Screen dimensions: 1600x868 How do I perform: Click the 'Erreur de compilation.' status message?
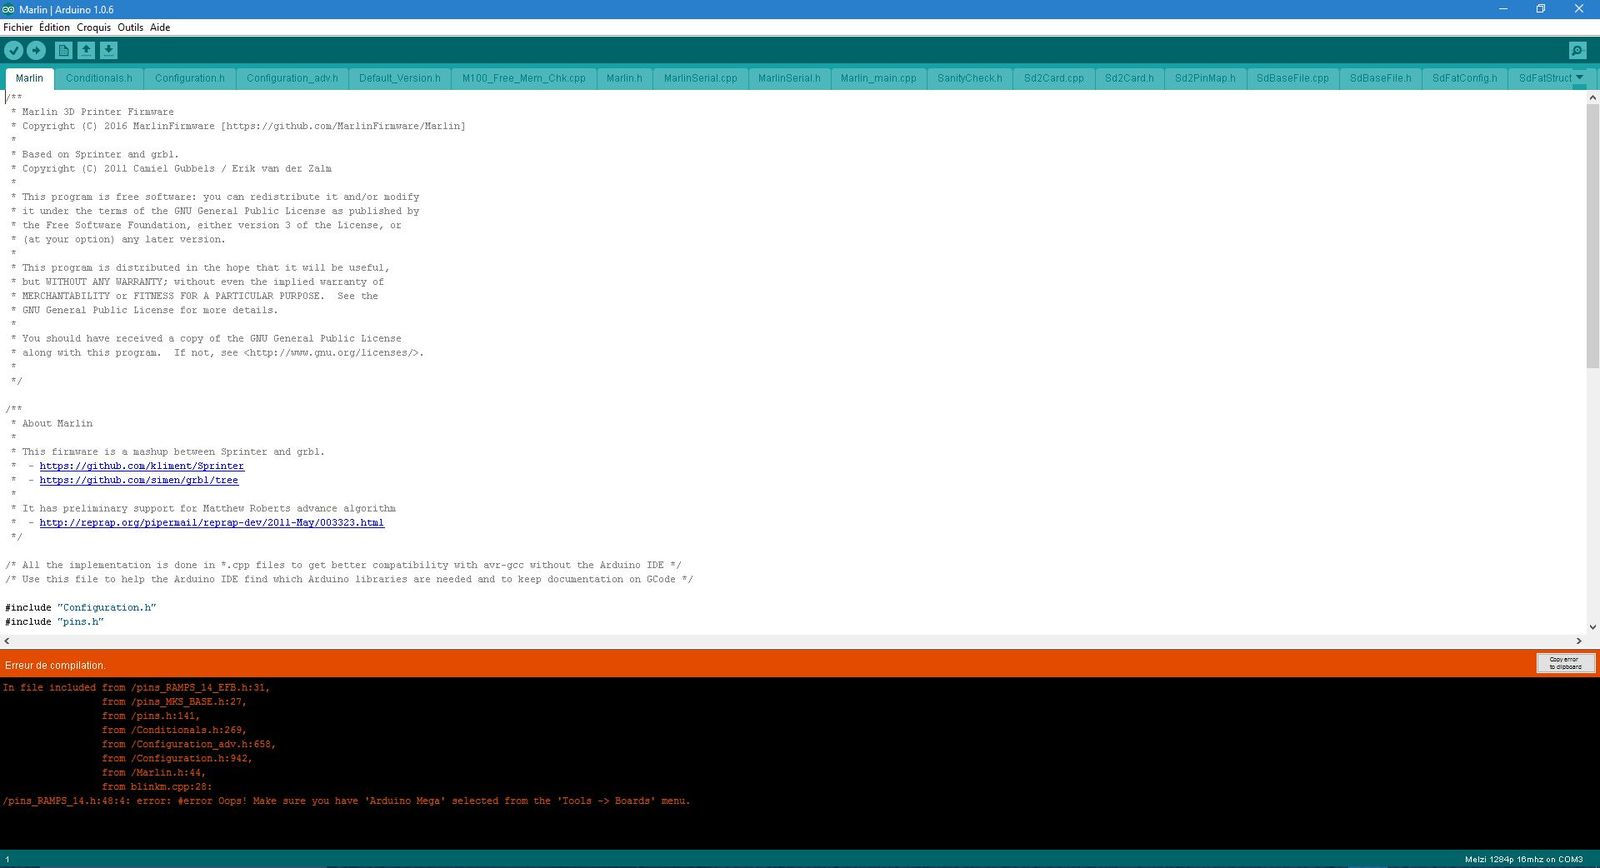tap(55, 665)
